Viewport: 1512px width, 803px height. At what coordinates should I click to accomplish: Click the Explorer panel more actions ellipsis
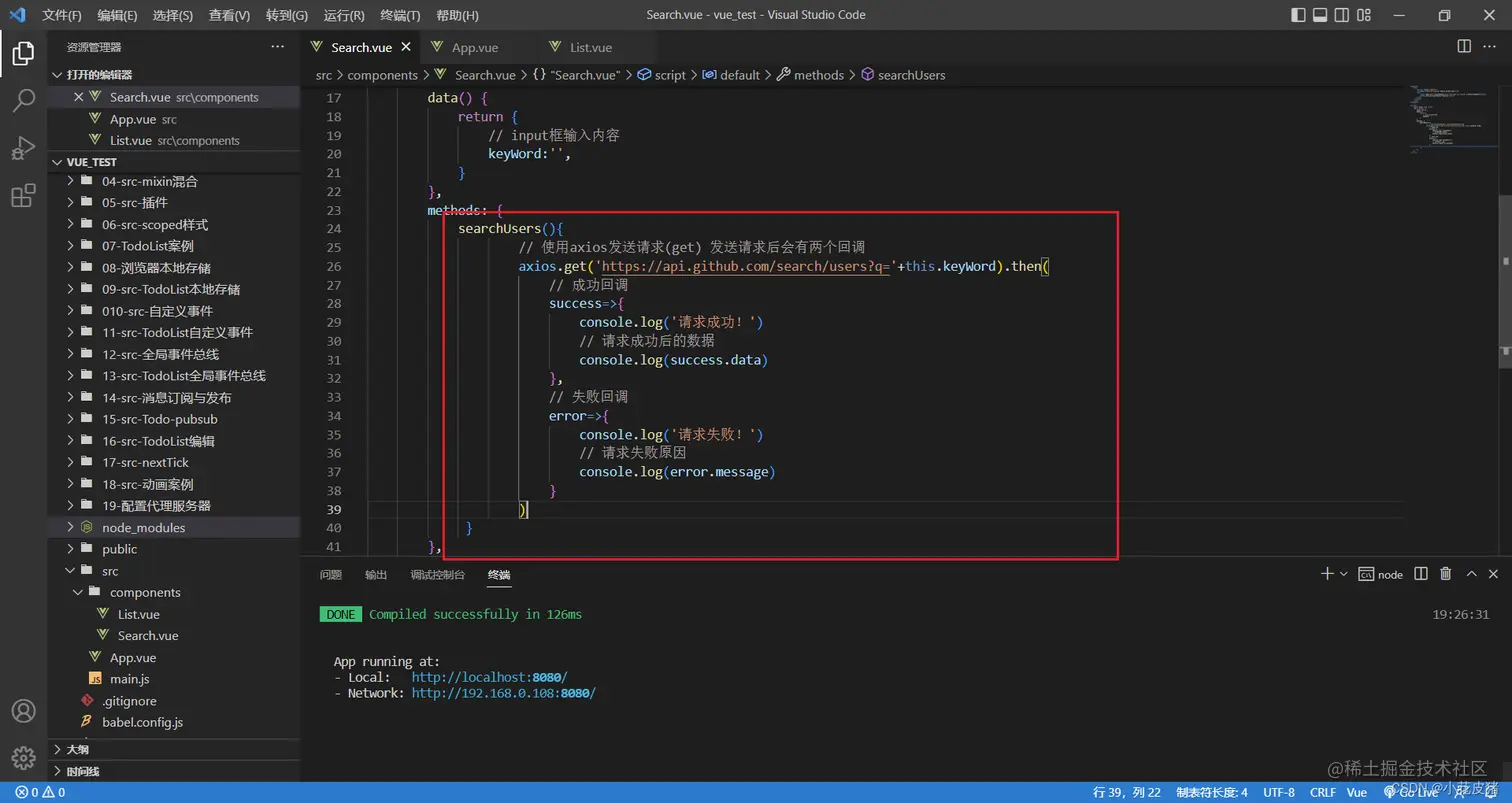click(x=277, y=47)
